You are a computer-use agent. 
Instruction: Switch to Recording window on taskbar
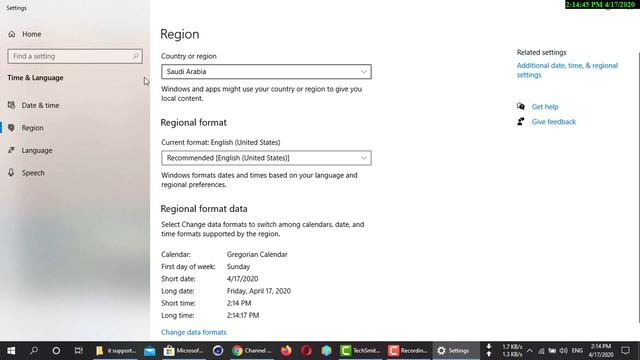(408, 351)
